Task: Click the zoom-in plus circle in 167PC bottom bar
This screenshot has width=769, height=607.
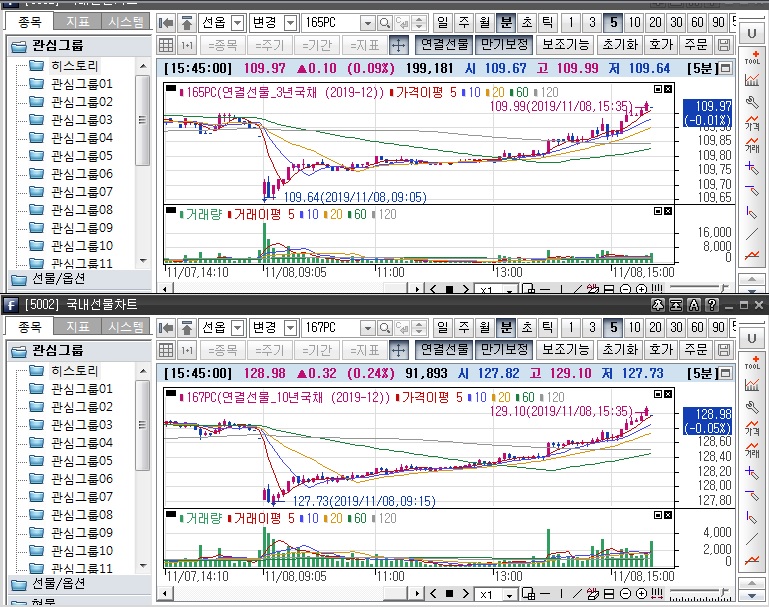Action: (641, 594)
